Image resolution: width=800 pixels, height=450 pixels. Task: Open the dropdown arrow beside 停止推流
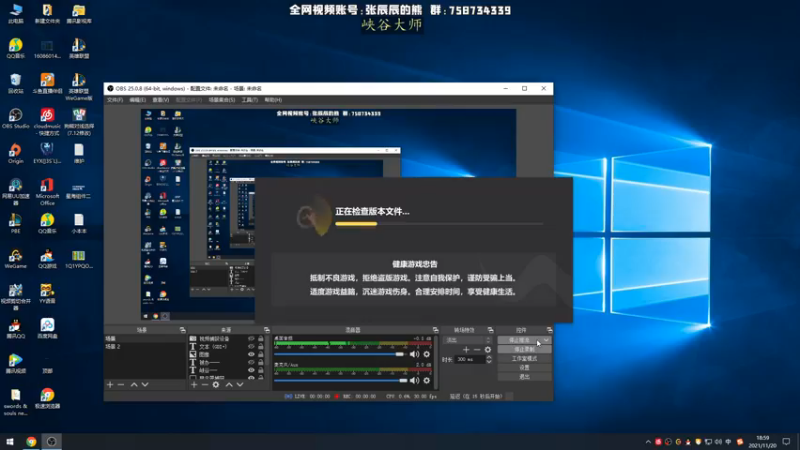546,340
